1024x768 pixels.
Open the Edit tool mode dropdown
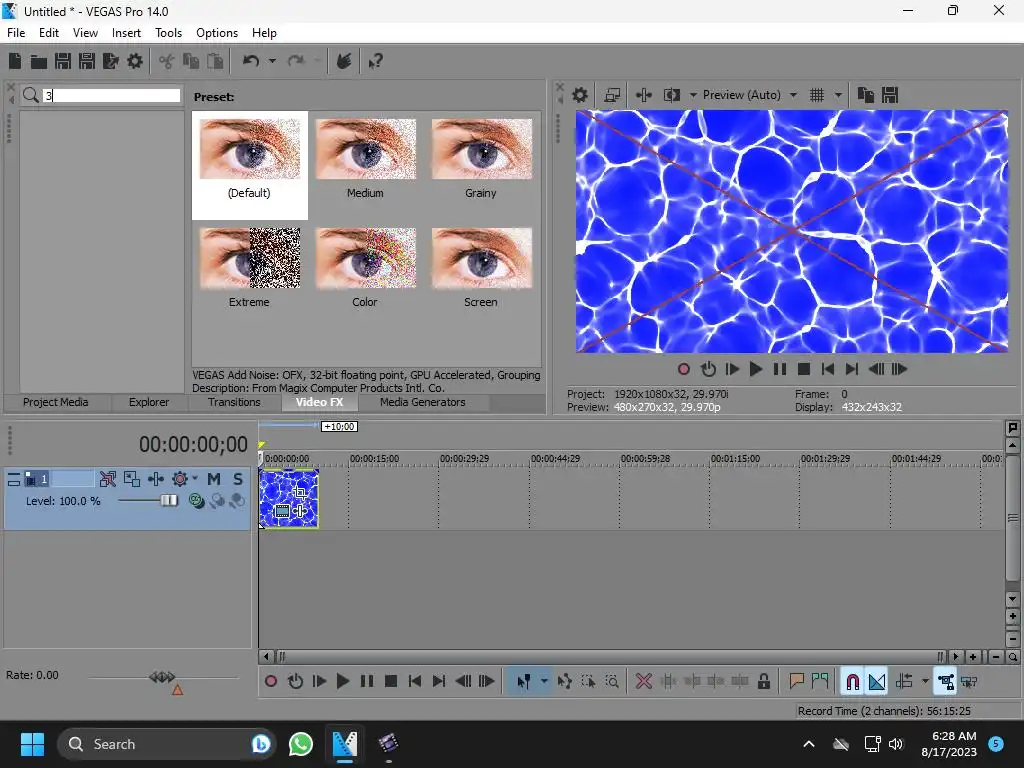[x=544, y=682]
